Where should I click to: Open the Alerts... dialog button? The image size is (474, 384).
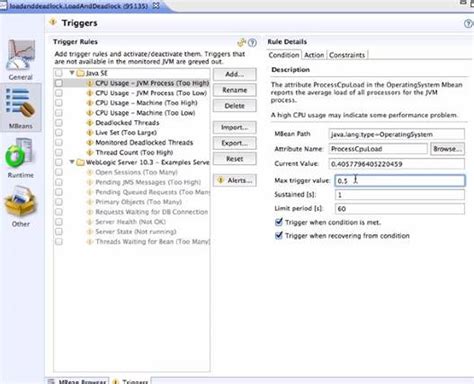coord(235,180)
